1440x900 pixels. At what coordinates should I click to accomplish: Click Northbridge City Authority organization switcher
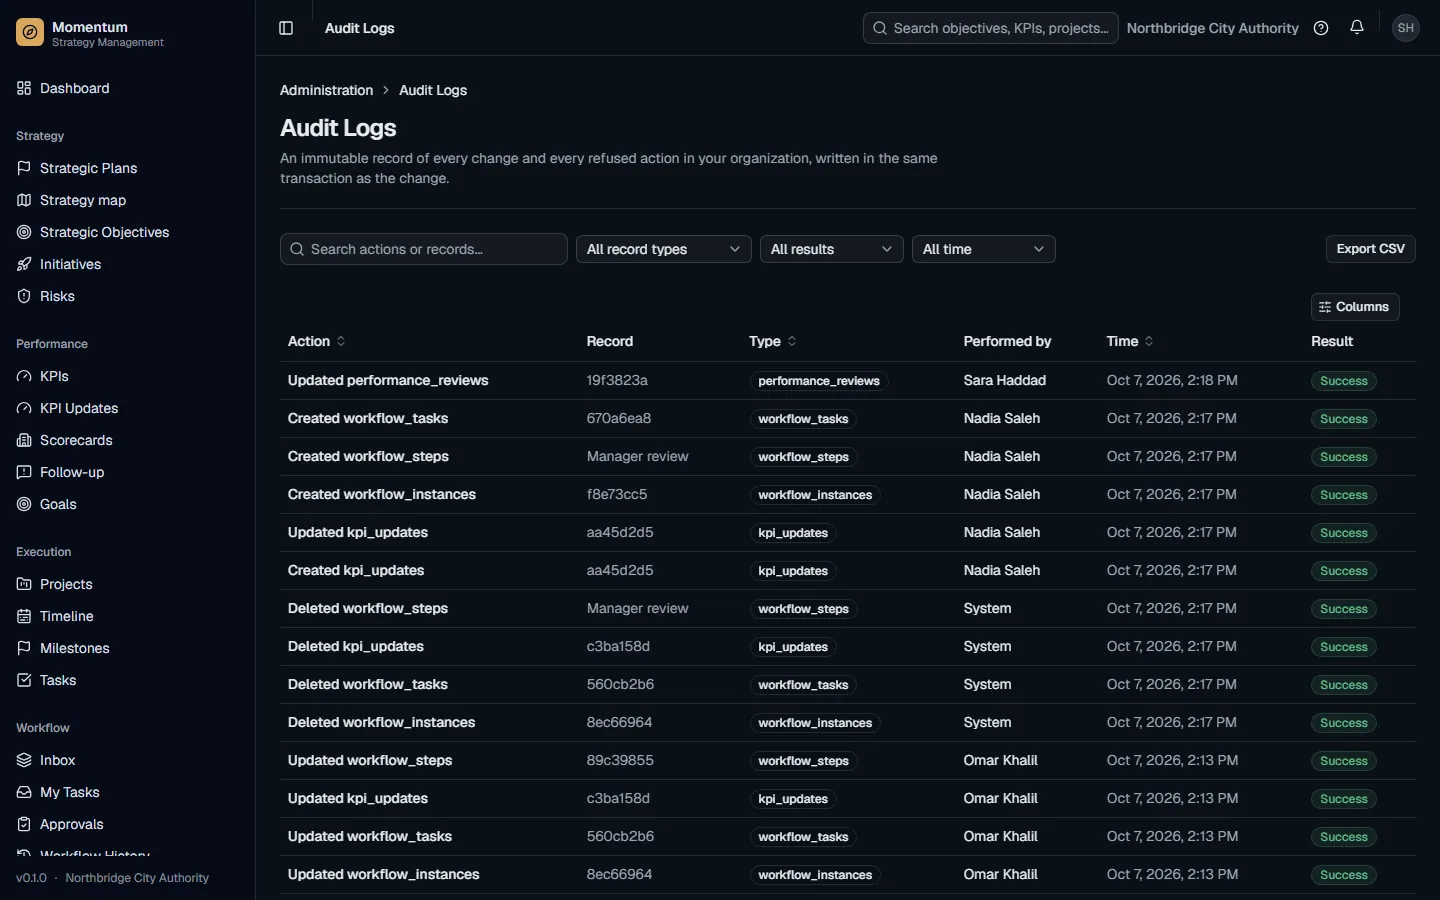point(1213,28)
